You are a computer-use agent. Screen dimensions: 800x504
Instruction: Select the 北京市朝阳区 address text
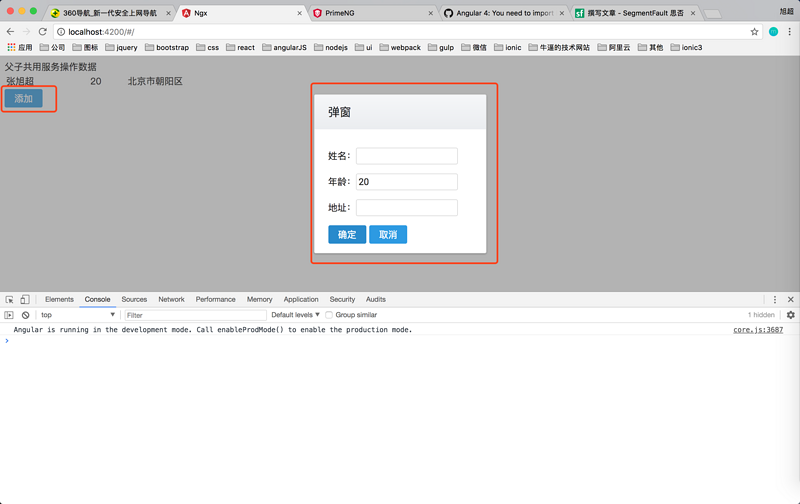(x=155, y=82)
